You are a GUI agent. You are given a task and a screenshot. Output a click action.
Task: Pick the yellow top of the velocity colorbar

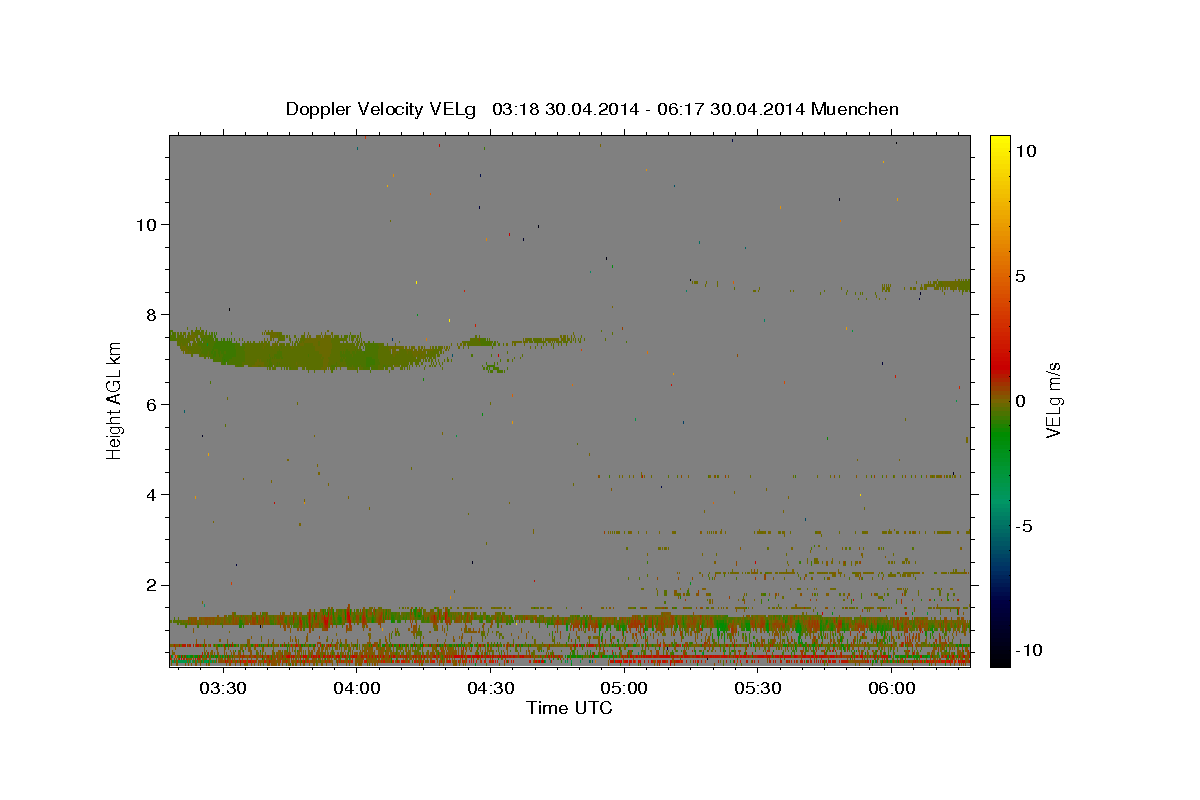999,142
